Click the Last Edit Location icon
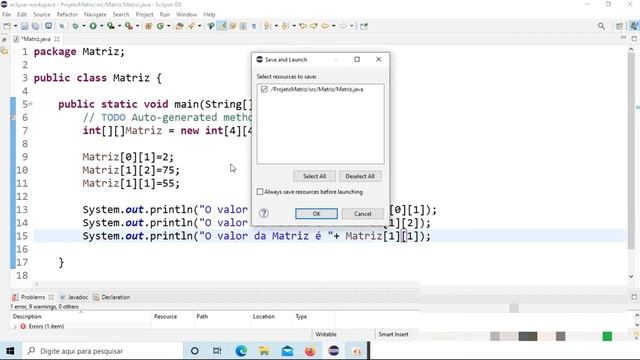 point(303,26)
